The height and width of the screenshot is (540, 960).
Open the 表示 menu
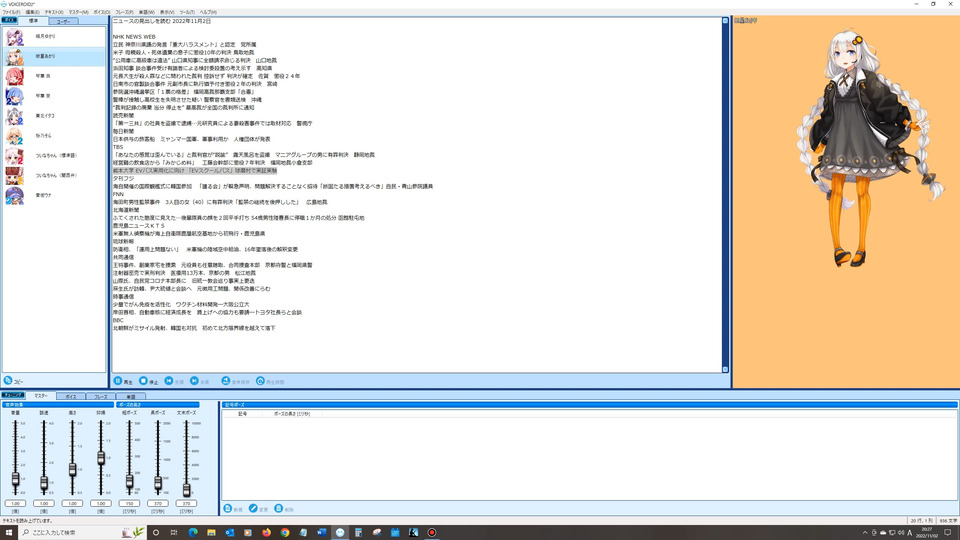pyautogui.click(x=167, y=12)
